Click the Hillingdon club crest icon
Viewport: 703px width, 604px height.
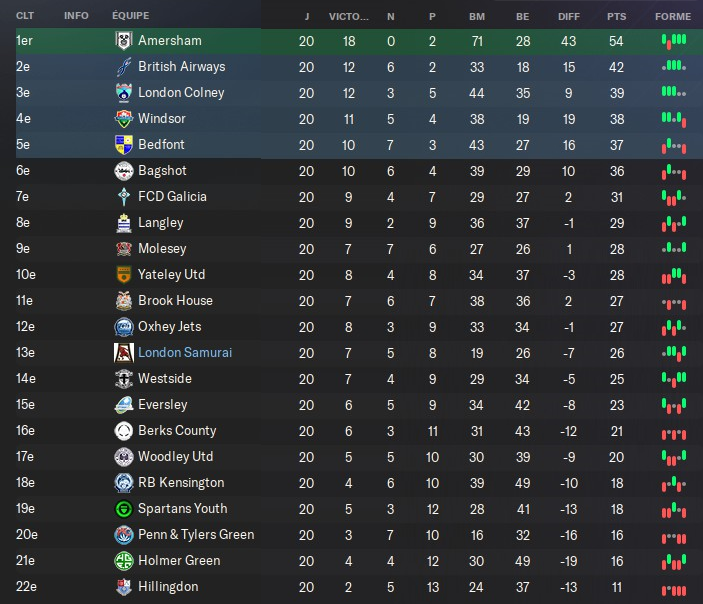[123, 587]
